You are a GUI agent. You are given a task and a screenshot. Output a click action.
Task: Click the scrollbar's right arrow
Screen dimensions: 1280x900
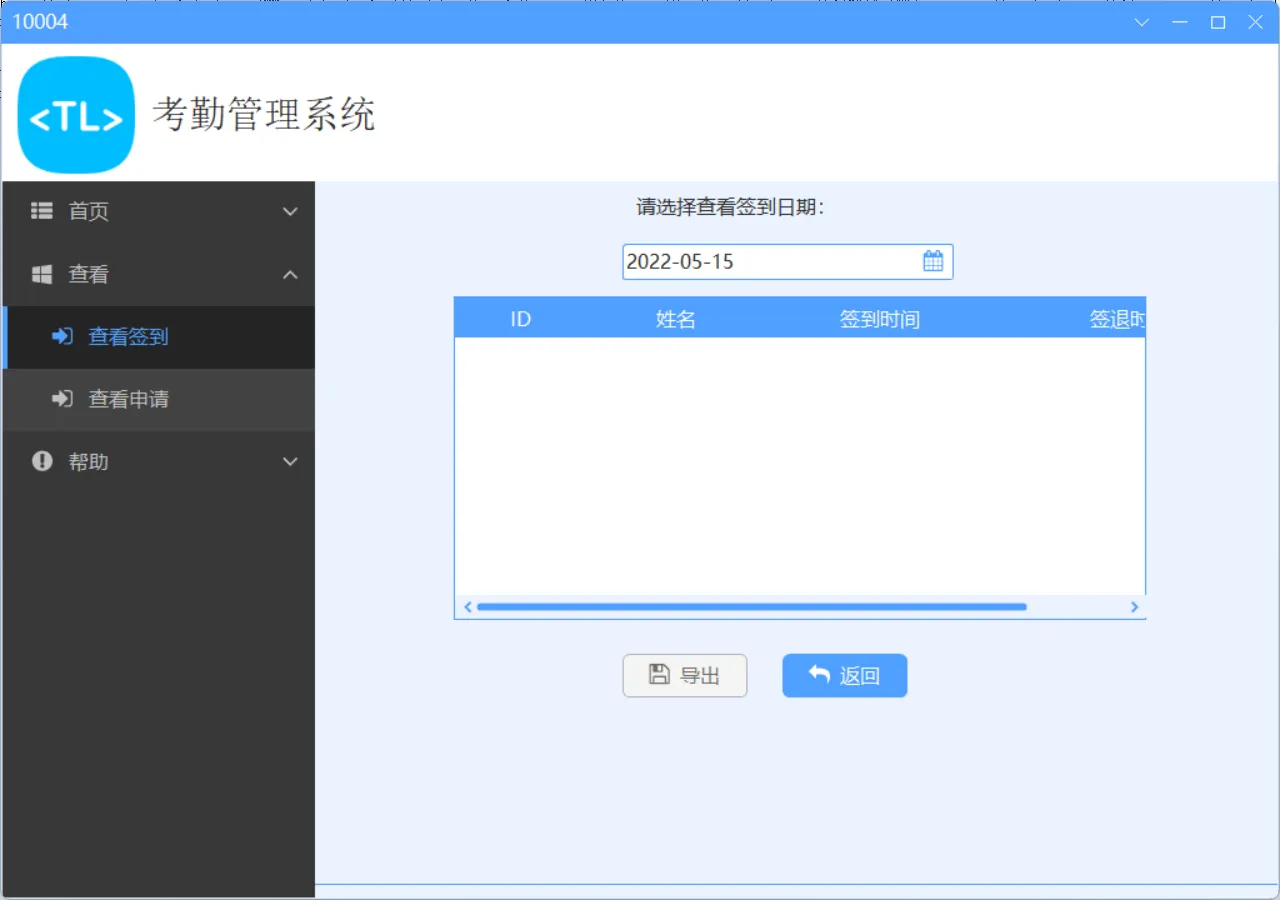point(1134,607)
